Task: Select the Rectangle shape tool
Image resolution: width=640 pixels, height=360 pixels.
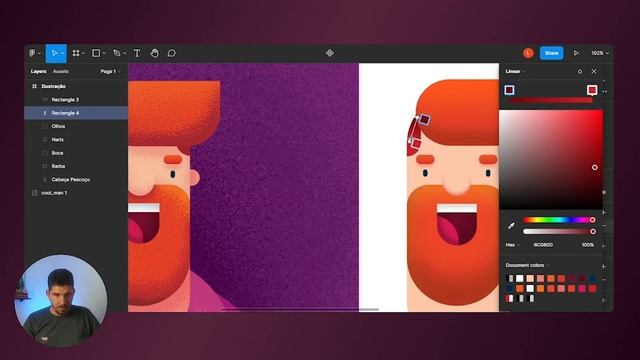Action: click(x=96, y=53)
